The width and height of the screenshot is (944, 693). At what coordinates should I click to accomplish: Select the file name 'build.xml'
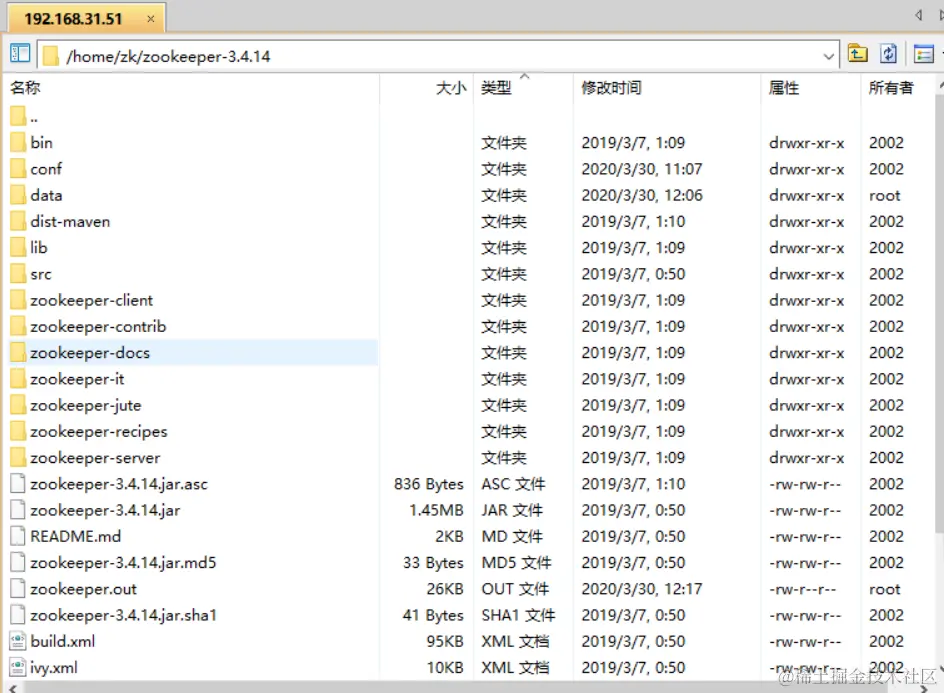pos(63,641)
